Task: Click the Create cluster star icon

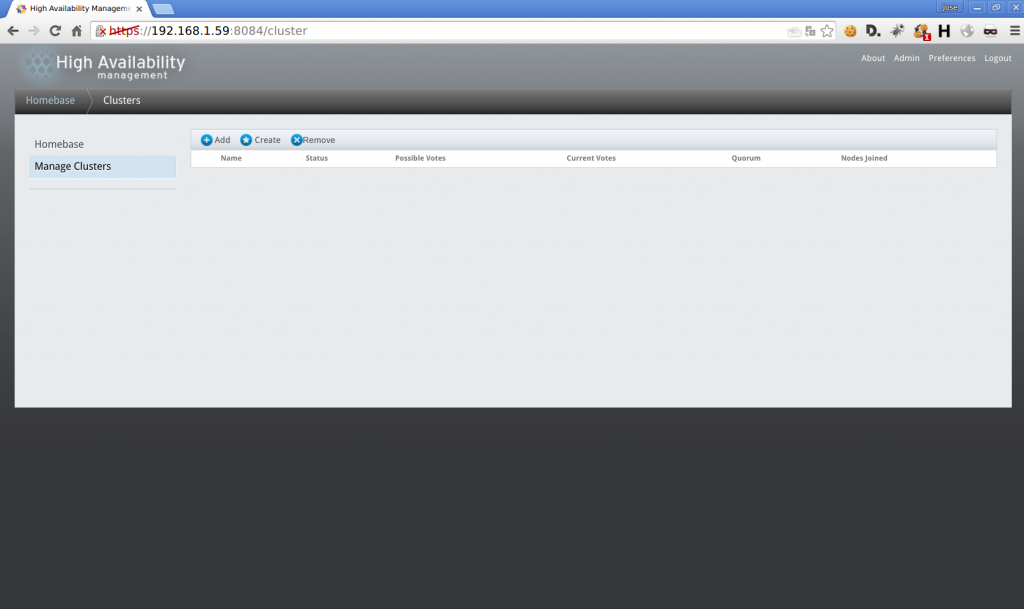Action: point(246,140)
